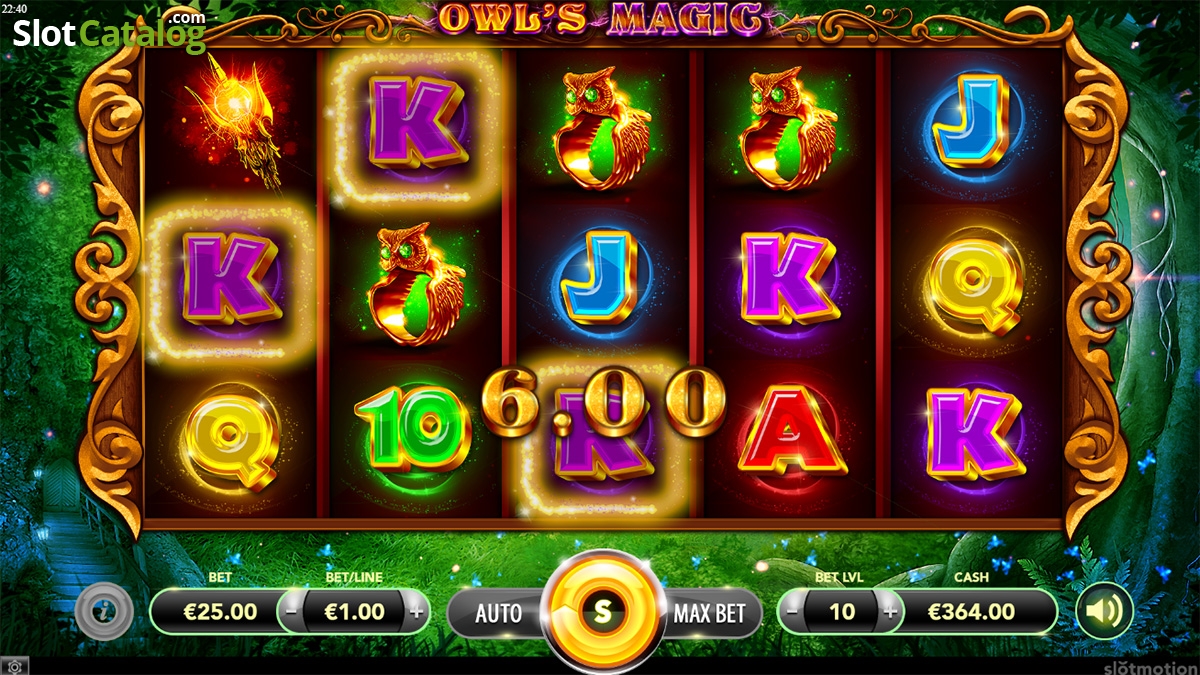Click the €364.00 cash display

pos(970,610)
